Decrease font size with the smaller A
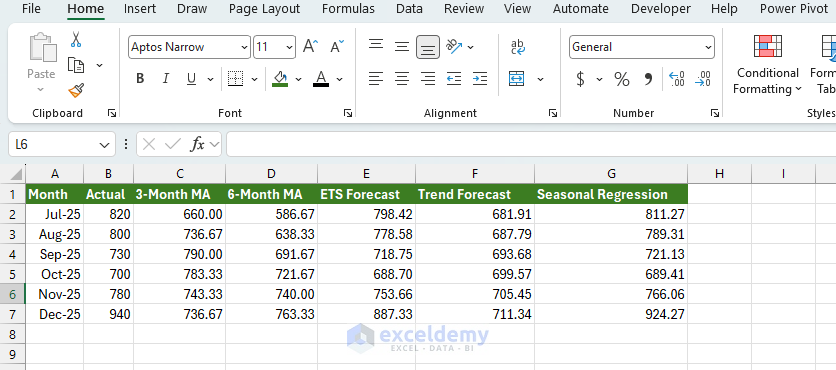This screenshot has width=836, height=370. click(337, 47)
